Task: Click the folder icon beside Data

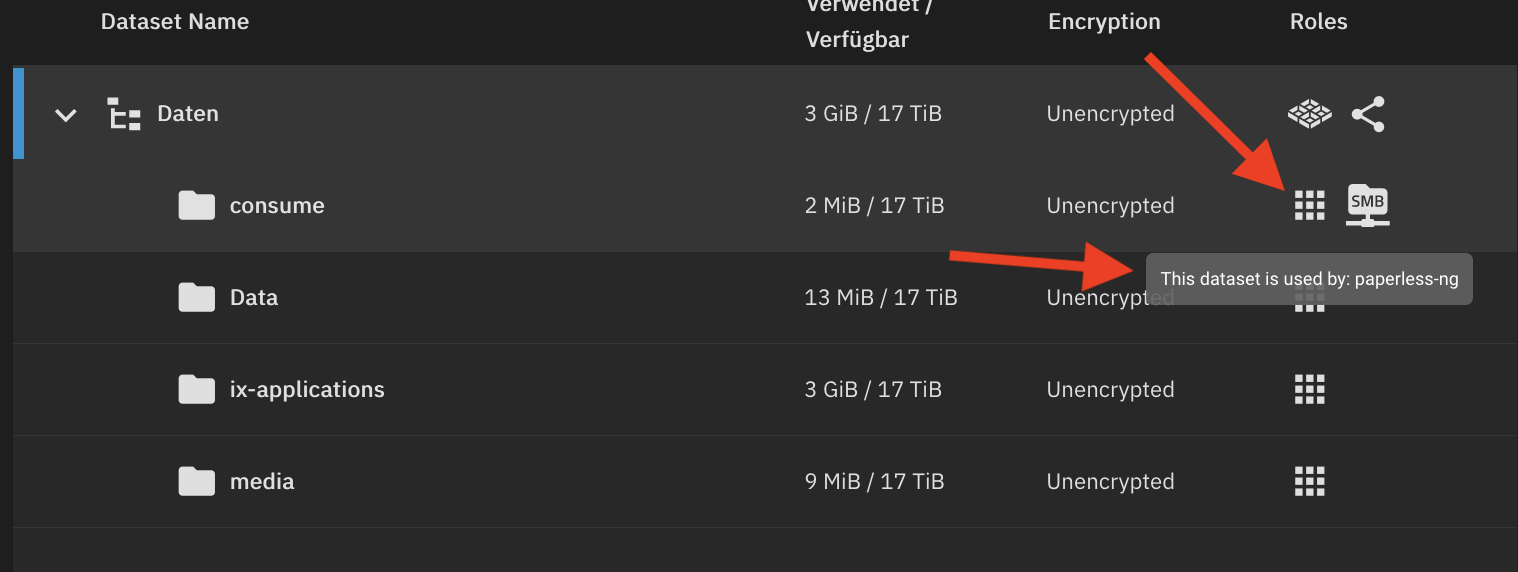Action: pyautogui.click(x=197, y=298)
